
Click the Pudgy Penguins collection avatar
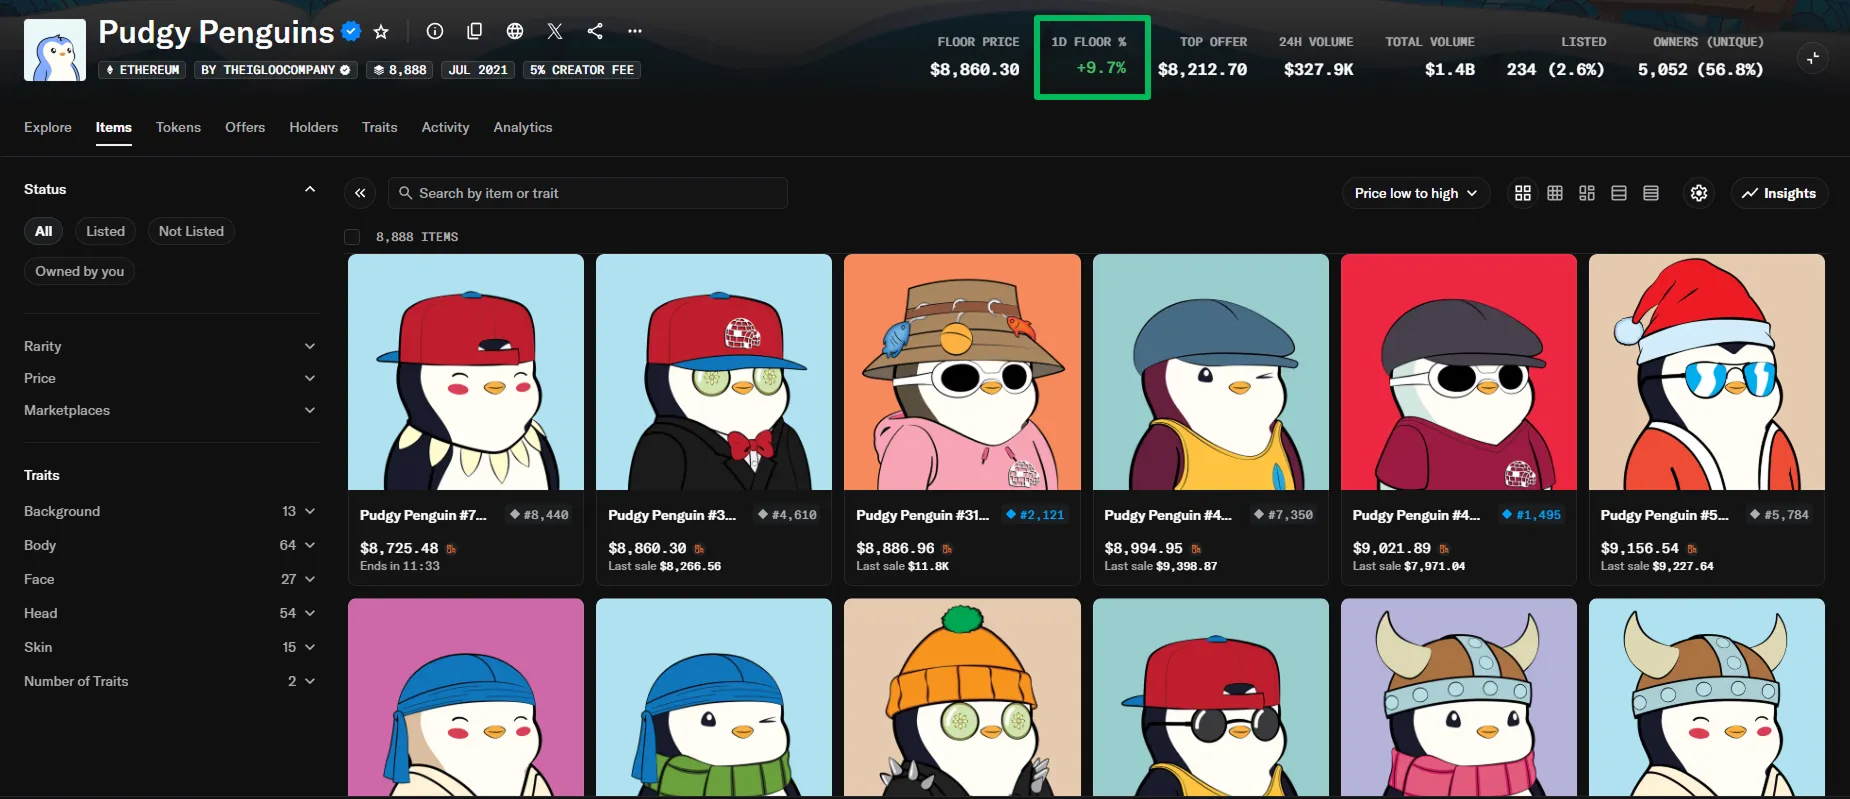55,50
